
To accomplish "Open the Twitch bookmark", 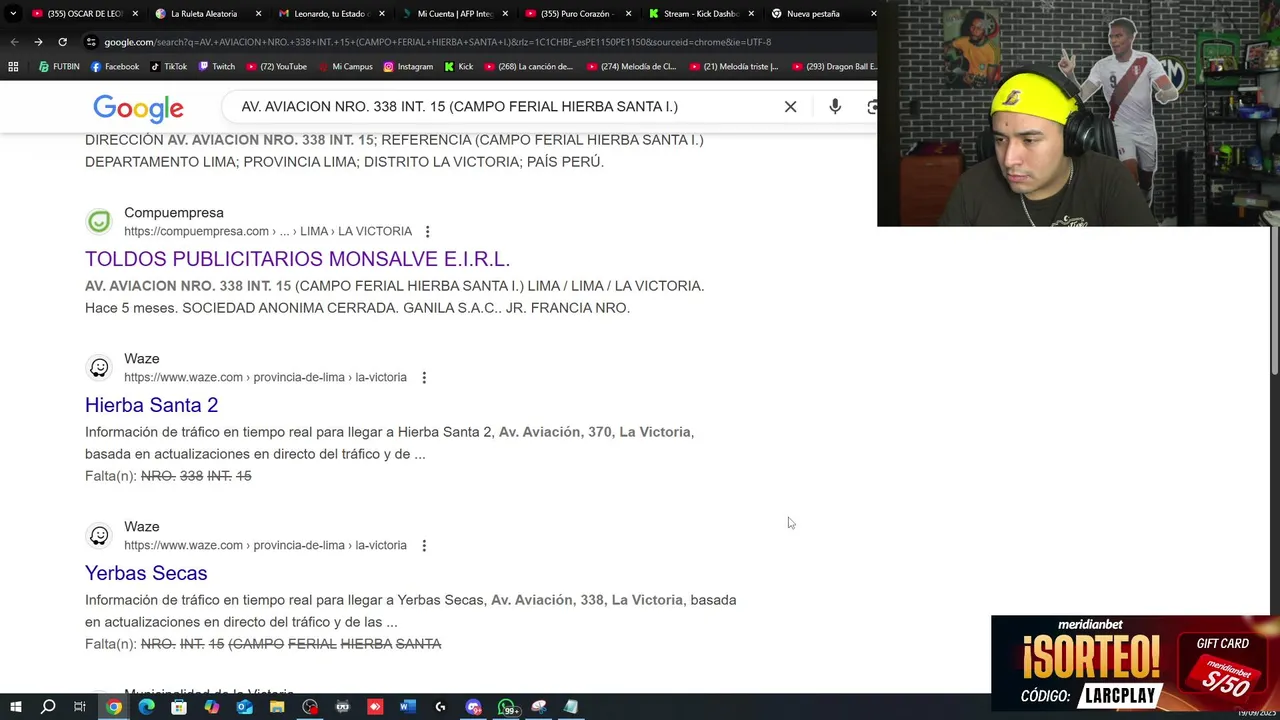I will click(x=217, y=67).
